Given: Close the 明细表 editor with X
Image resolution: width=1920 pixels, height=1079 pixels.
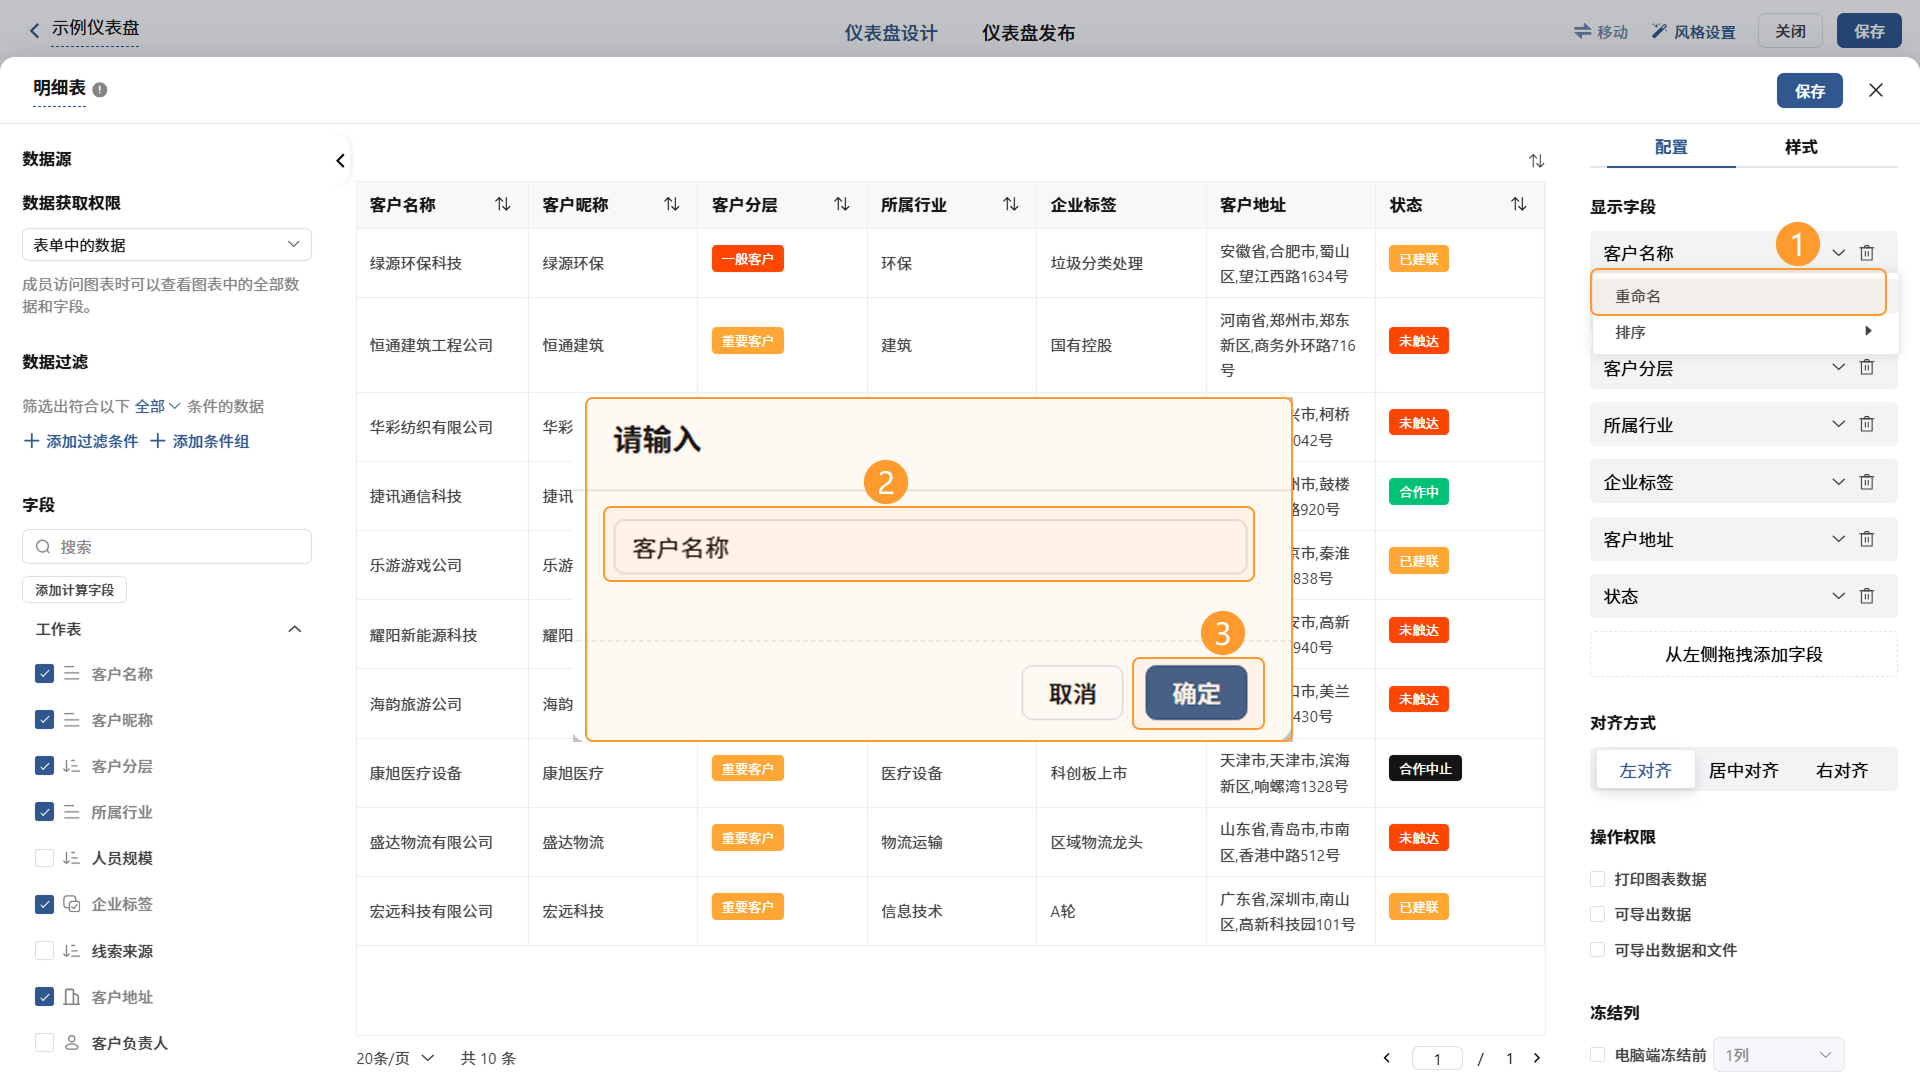Looking at the screenshot, I should (x=1876, y=90).
